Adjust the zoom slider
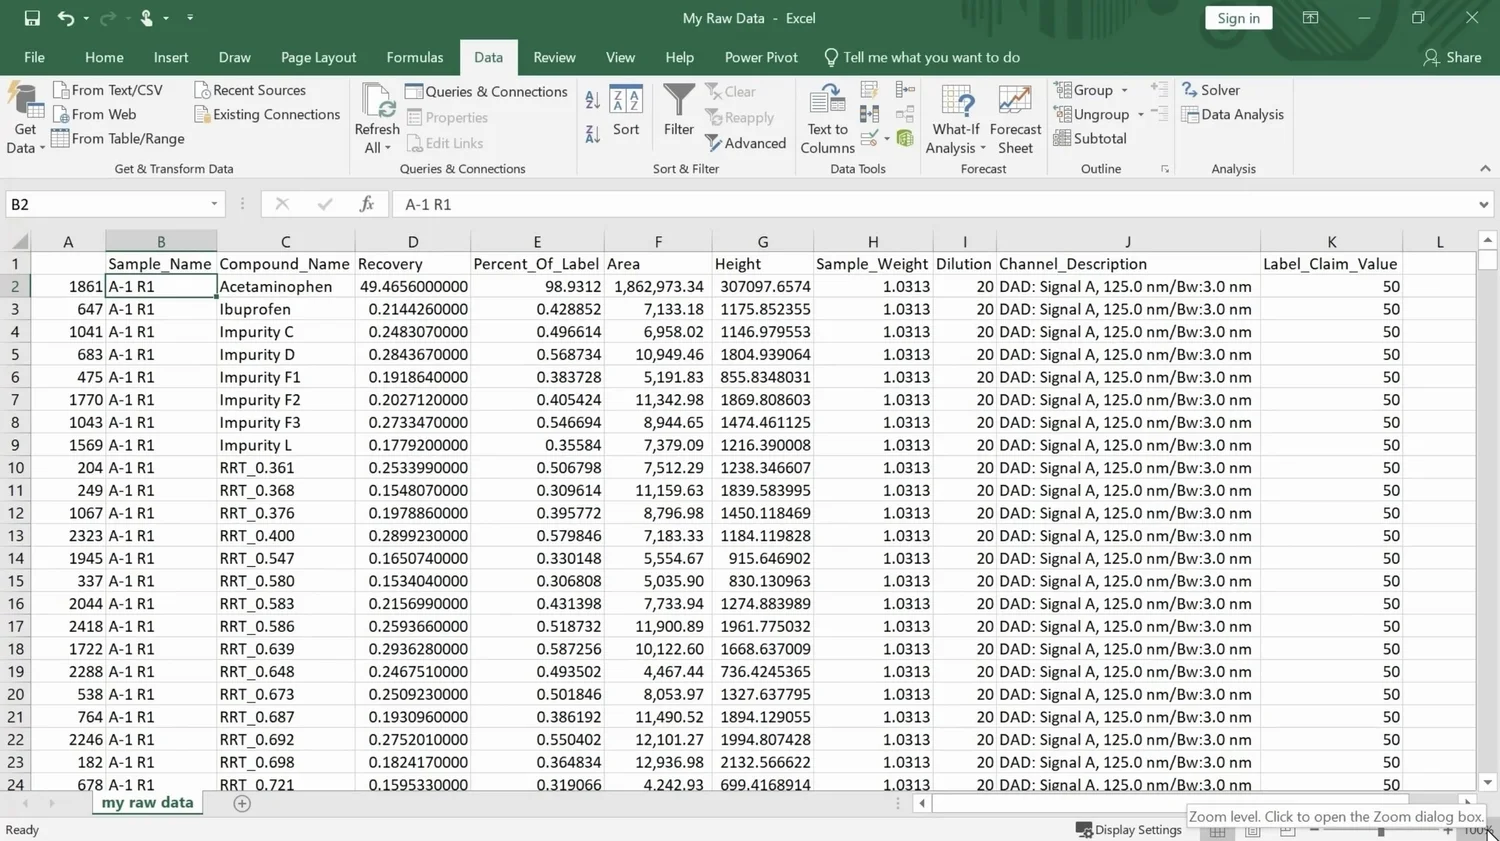The image size is (1500, 841). [x=1380, y=830]
